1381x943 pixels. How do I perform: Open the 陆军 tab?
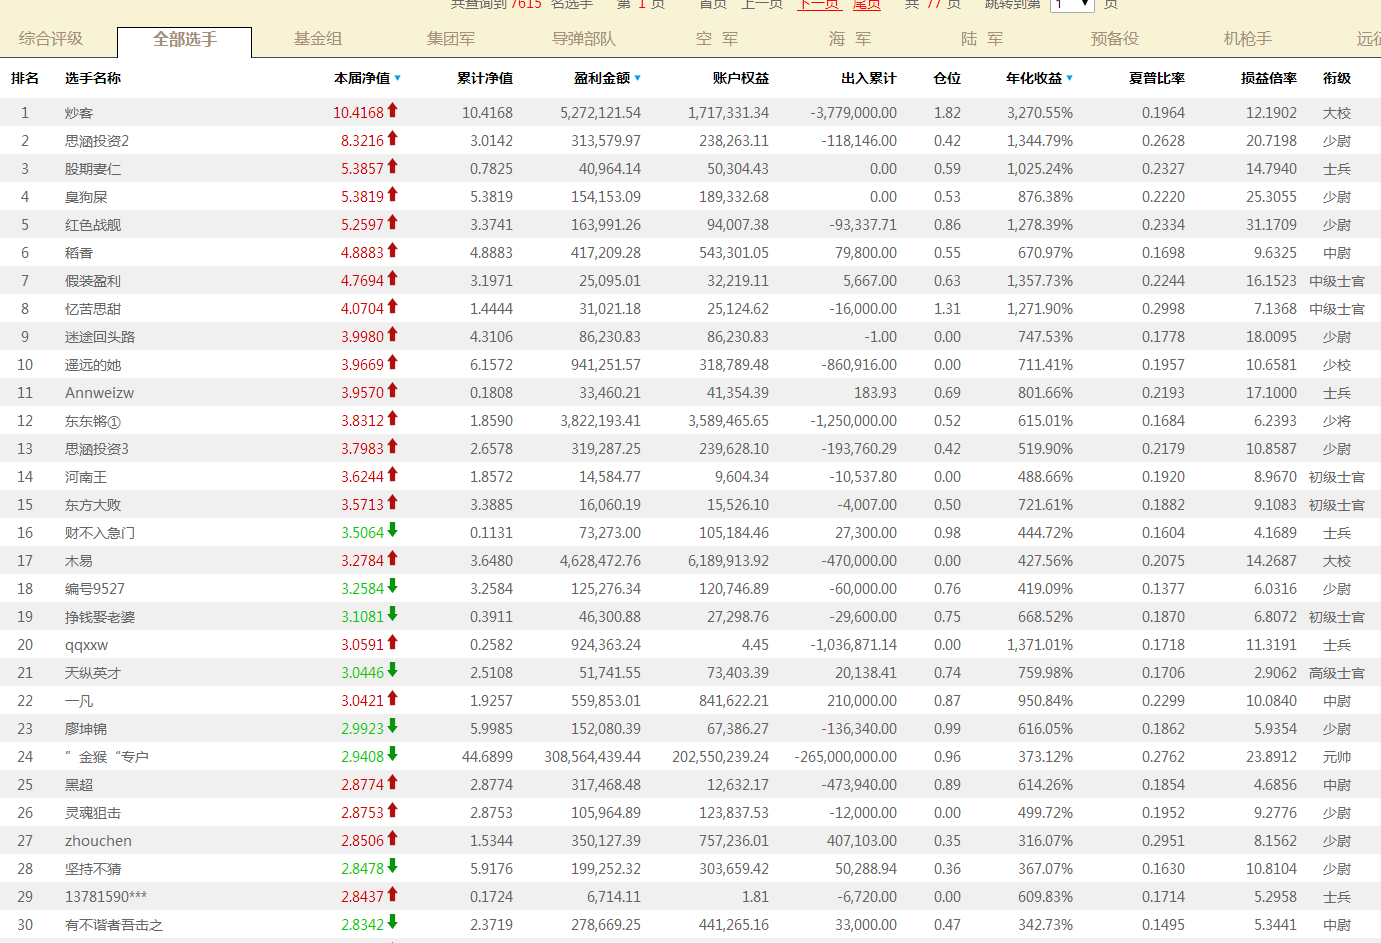(982, 39)
